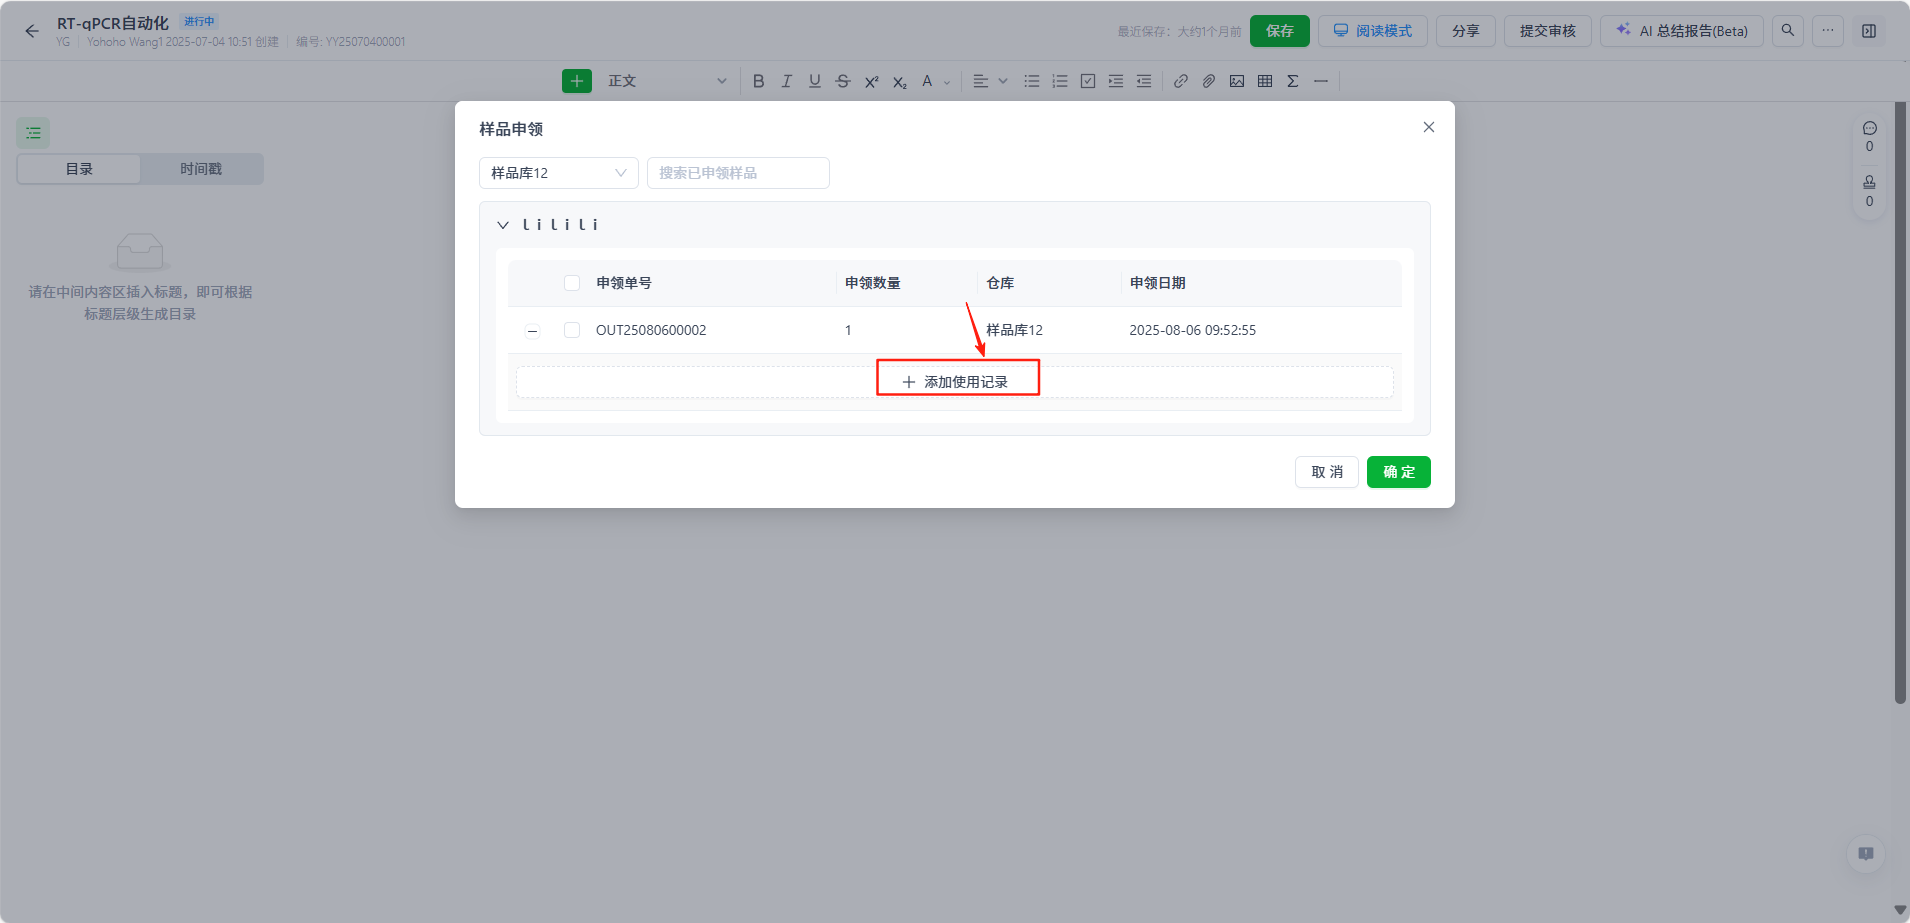The image size is (1910, 923).
Task: Click the italic formatting icon
Action: (x=786, y=81)
